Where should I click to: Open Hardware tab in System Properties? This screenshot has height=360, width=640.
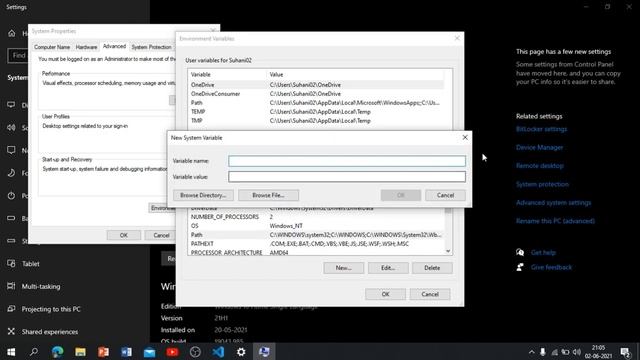pos(87,47)
